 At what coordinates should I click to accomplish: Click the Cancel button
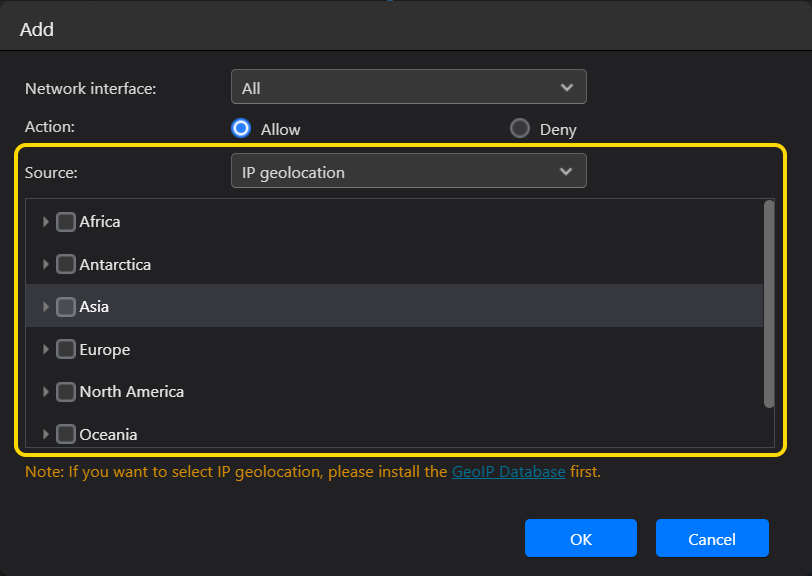point(712,538)
